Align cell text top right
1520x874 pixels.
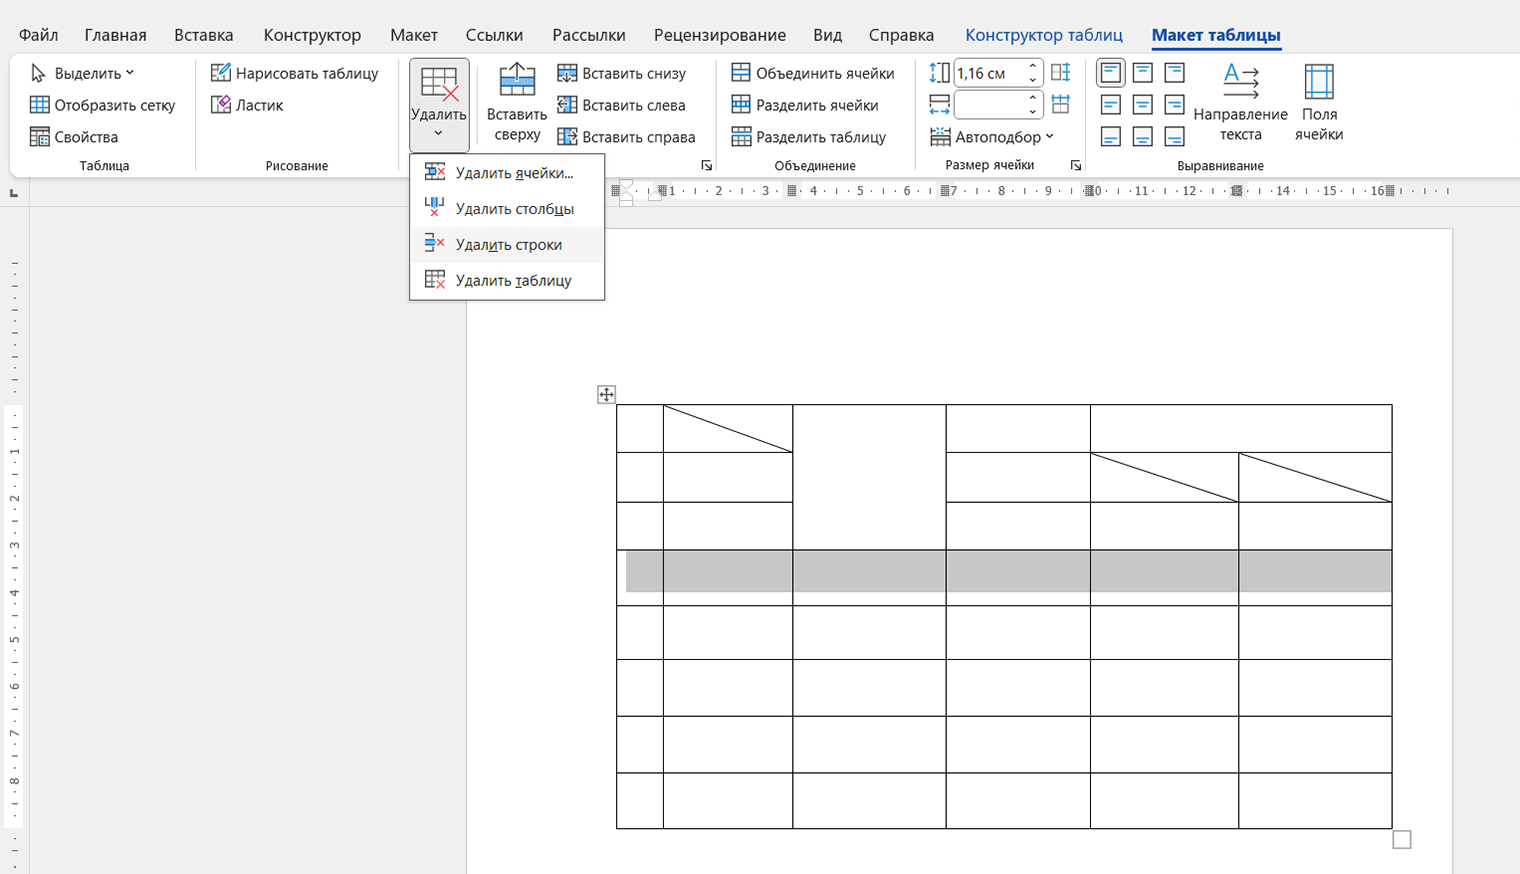pyautogui.click(x=1175, y=73)
